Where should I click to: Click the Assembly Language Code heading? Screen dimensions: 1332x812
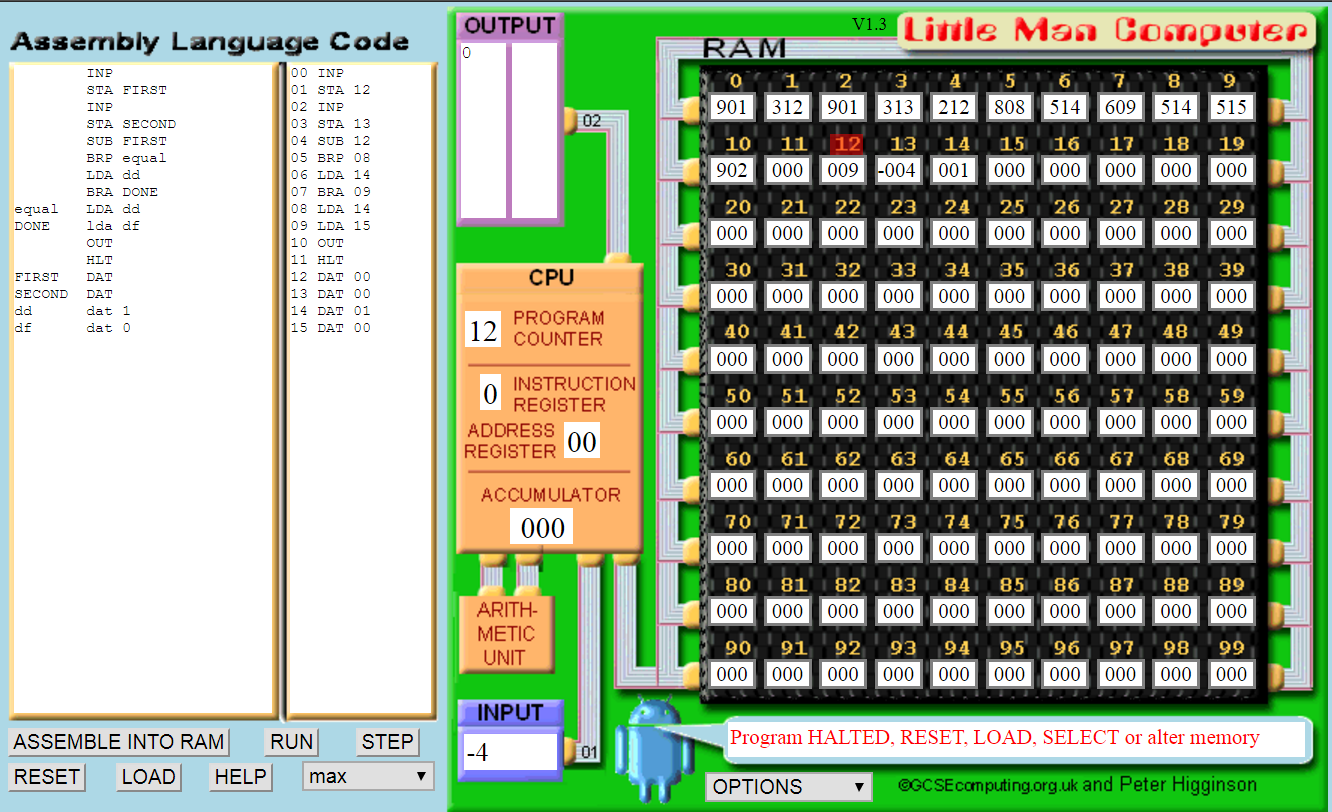pos(210,42)
